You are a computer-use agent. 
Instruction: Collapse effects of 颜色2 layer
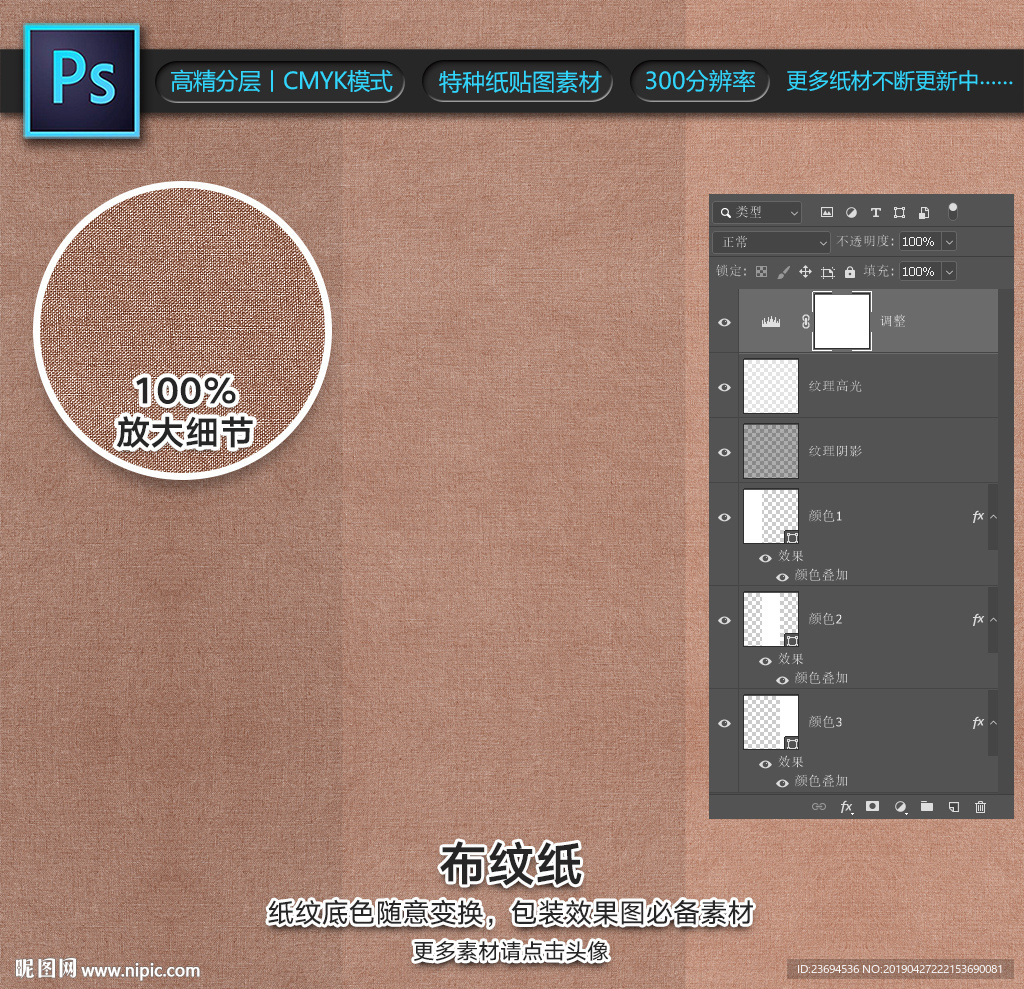(993, 619)
